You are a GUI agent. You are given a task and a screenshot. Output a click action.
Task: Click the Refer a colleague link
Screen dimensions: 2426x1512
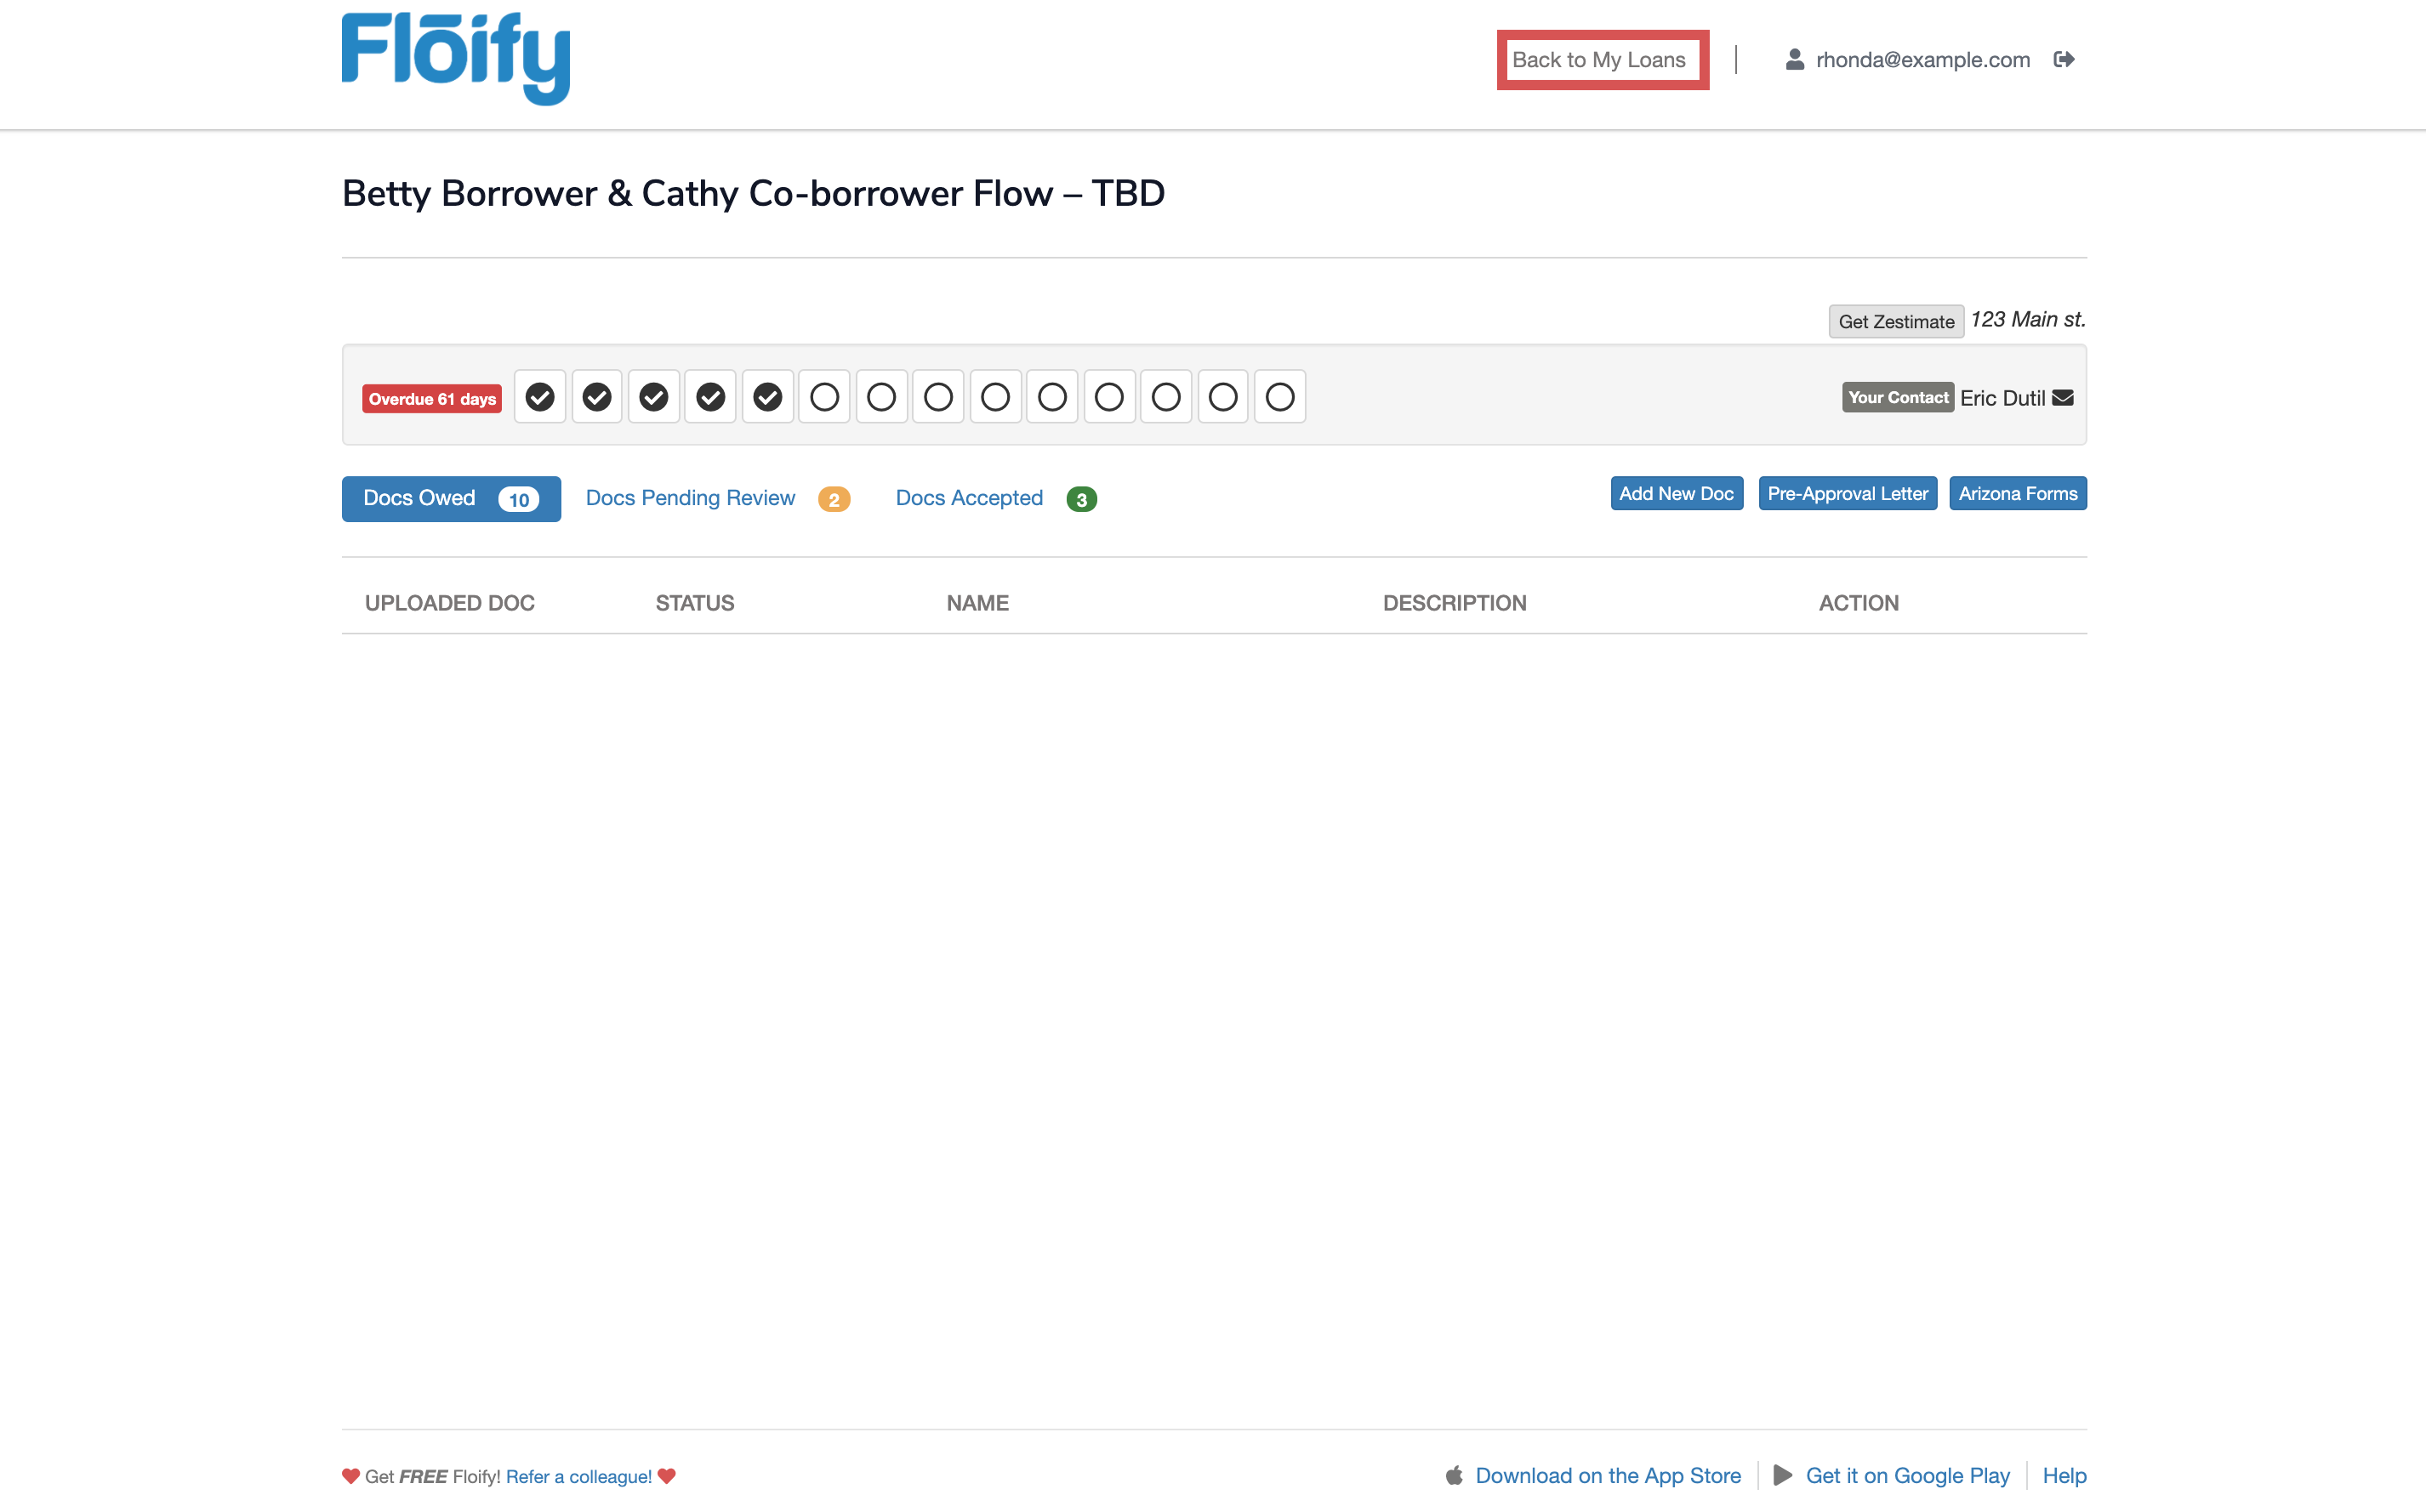(578, 1476)
